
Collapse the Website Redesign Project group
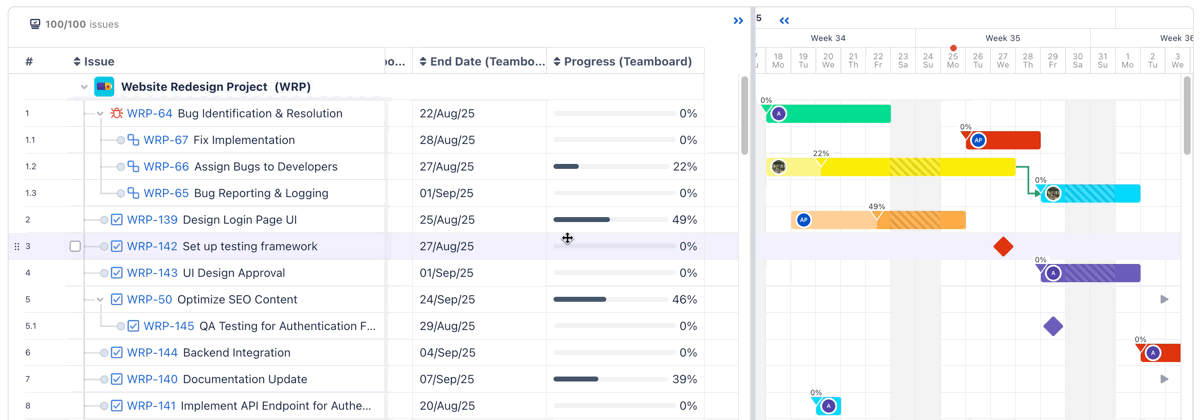[84, 87]
